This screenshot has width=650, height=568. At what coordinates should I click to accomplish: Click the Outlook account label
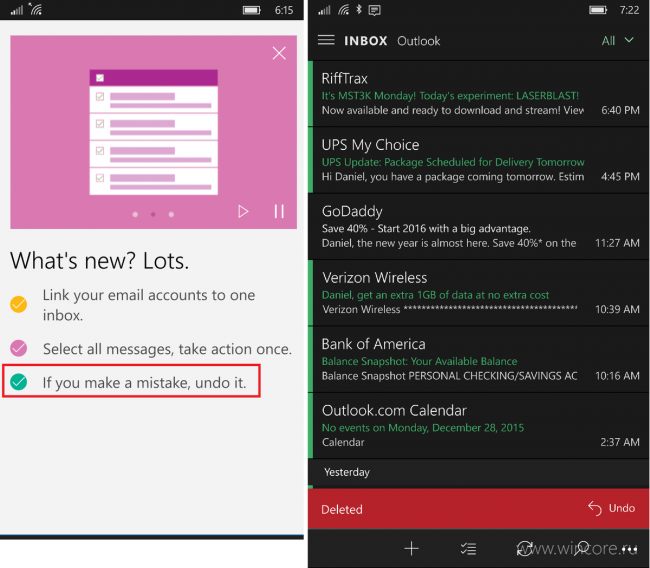[419, 41]
